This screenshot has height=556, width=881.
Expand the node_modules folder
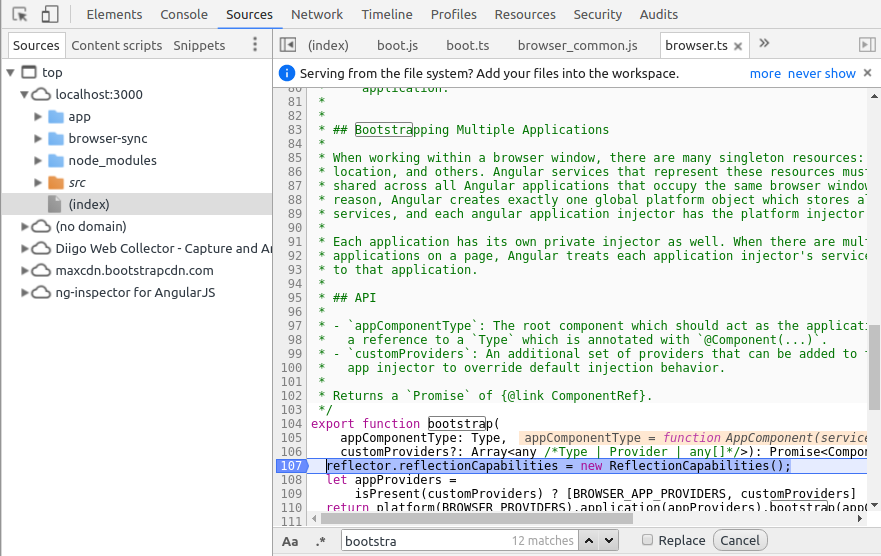coord(38,161)
